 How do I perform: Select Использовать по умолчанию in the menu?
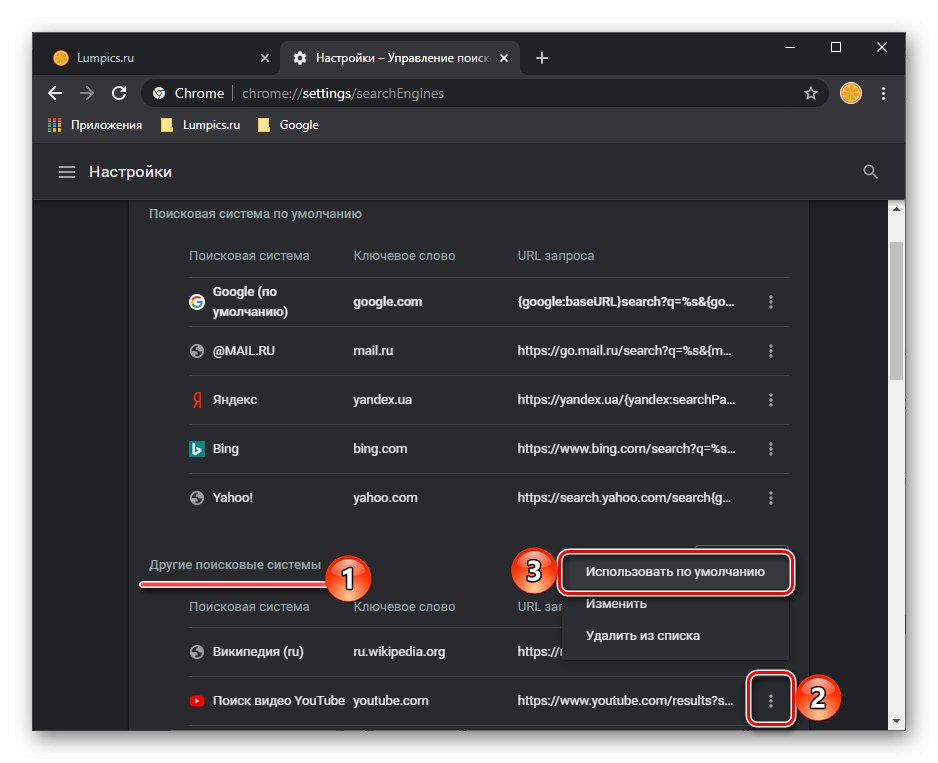(676, 572)
